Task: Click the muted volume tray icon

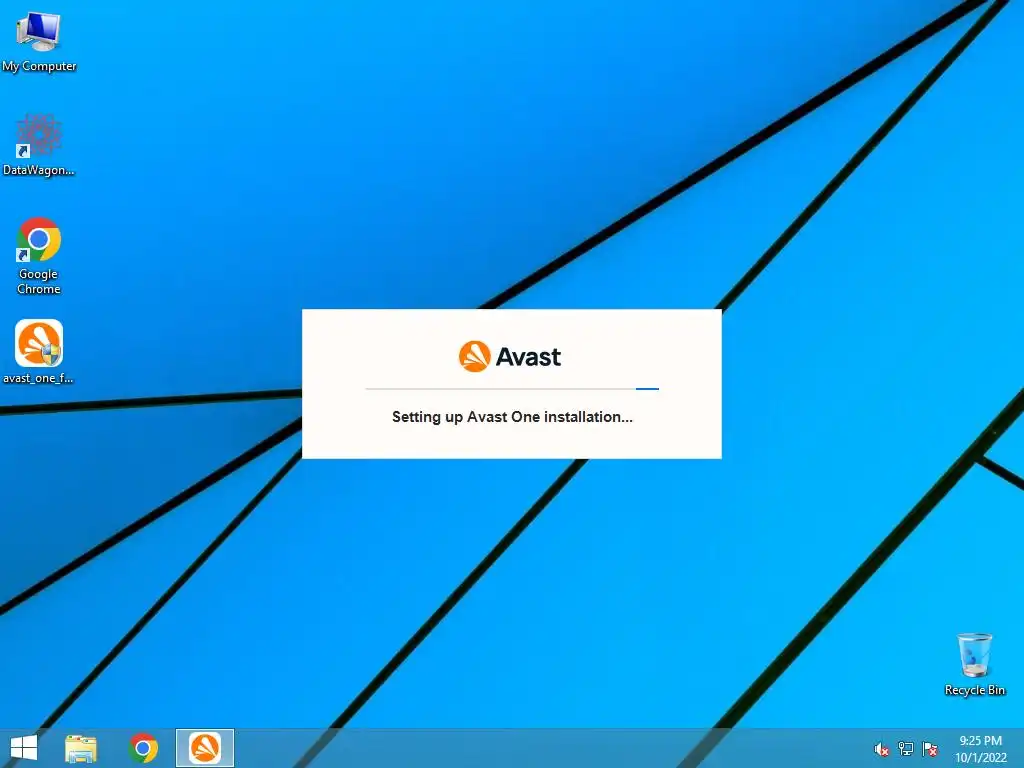Action: 882,749
